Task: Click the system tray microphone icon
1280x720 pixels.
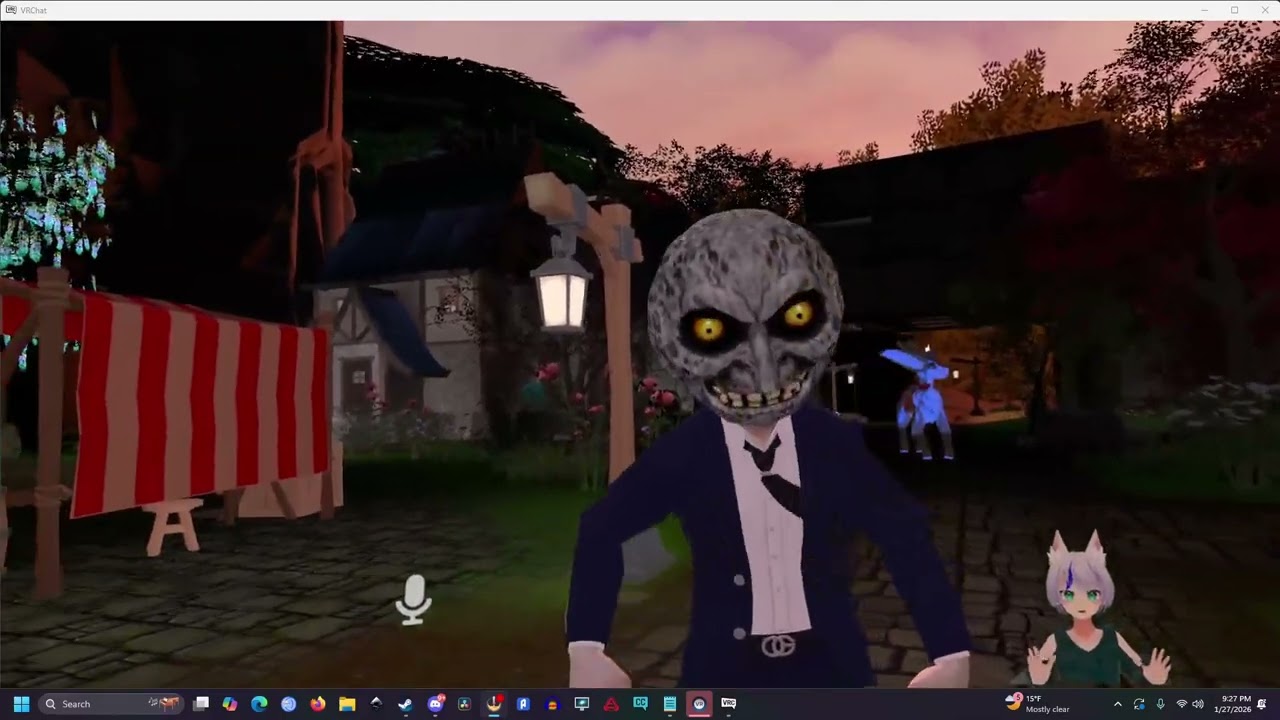Action: pyautogui.click(x=1160, y=704)
